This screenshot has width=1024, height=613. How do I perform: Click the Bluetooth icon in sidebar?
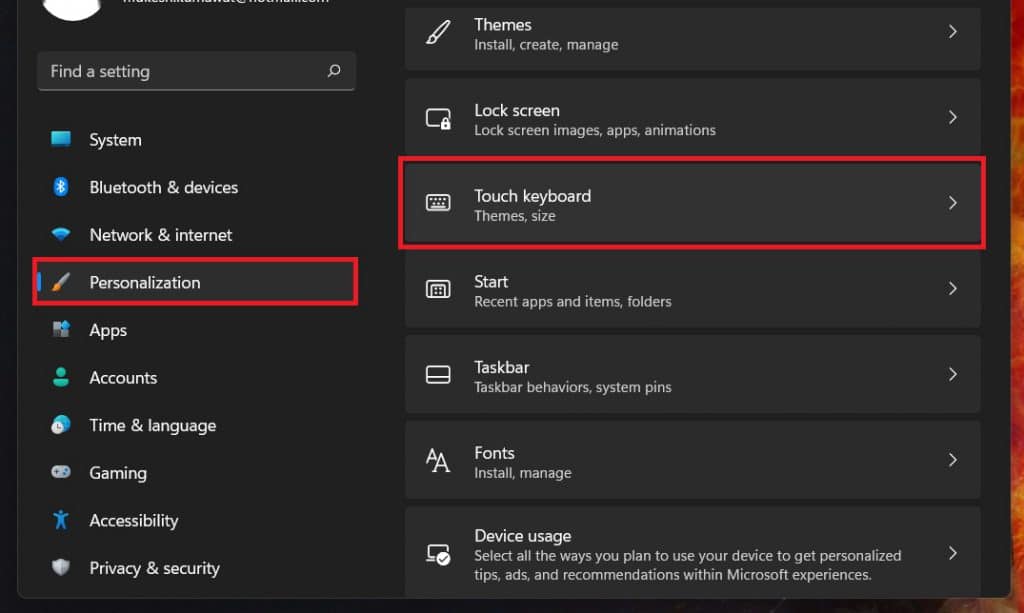pyautogui.click(x=61, y=187)
